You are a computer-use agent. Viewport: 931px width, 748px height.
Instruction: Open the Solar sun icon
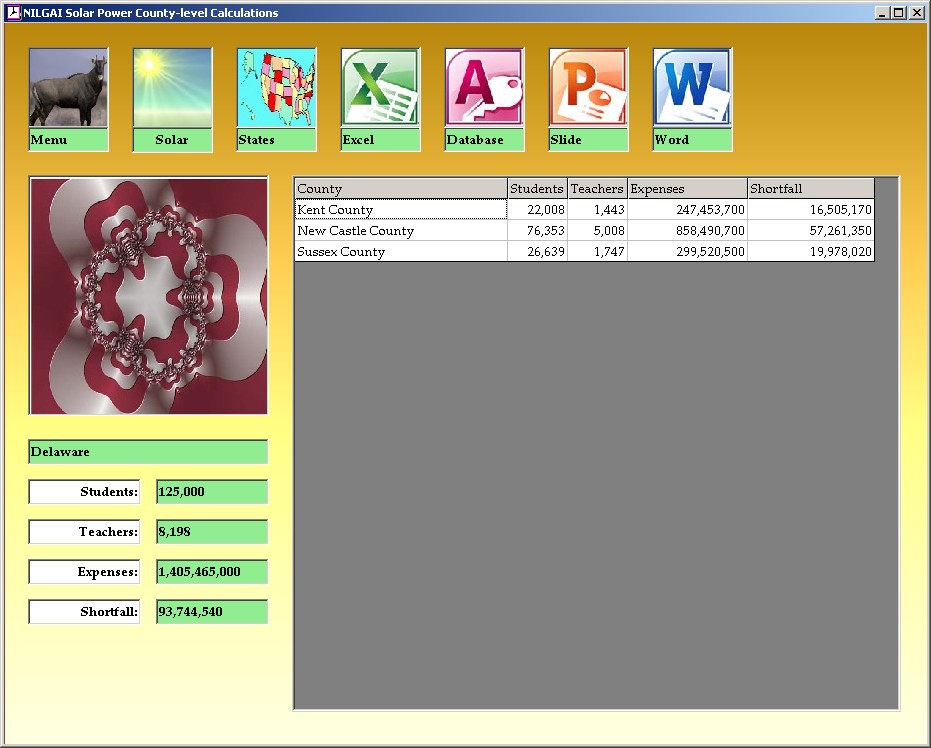(172, 88)
